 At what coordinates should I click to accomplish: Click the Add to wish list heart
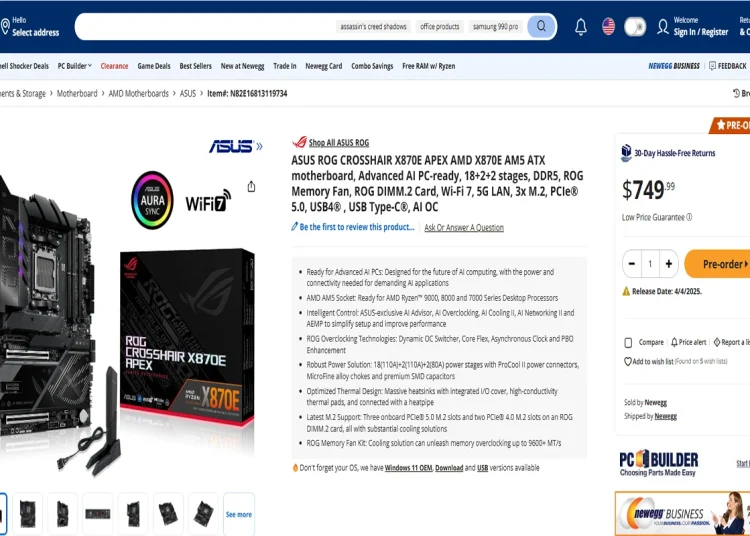coord(628,362)
